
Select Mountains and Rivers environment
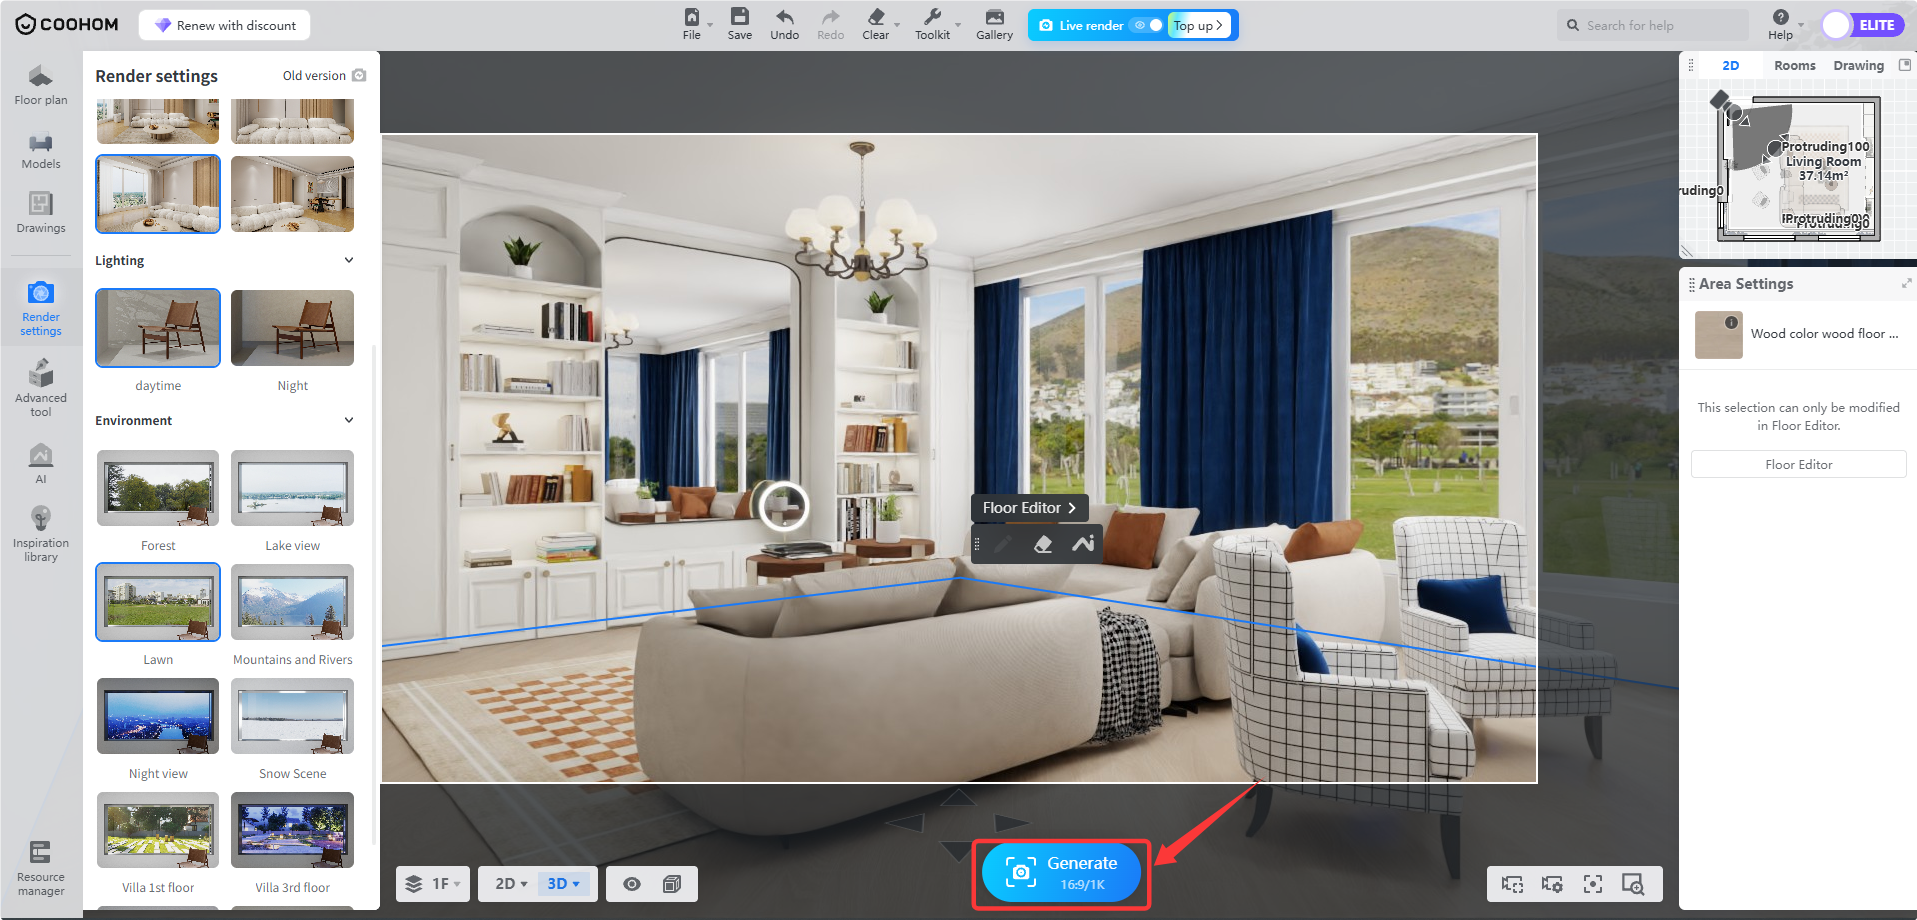pos(292,602)
